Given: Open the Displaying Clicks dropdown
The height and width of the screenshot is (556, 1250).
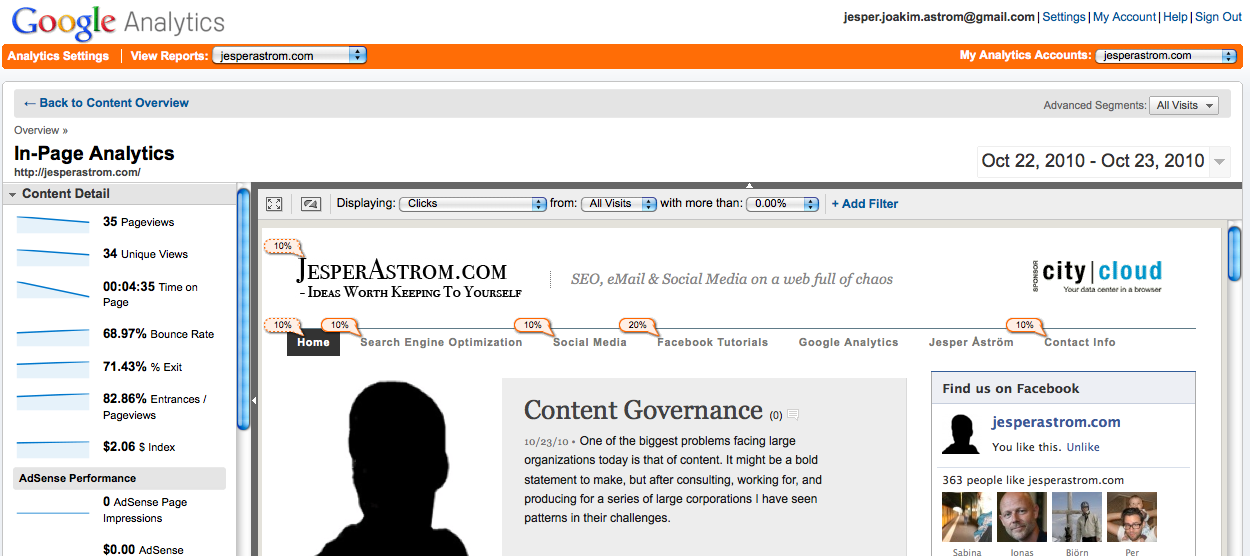Looking at the screenshot, I should coord(472,204).
